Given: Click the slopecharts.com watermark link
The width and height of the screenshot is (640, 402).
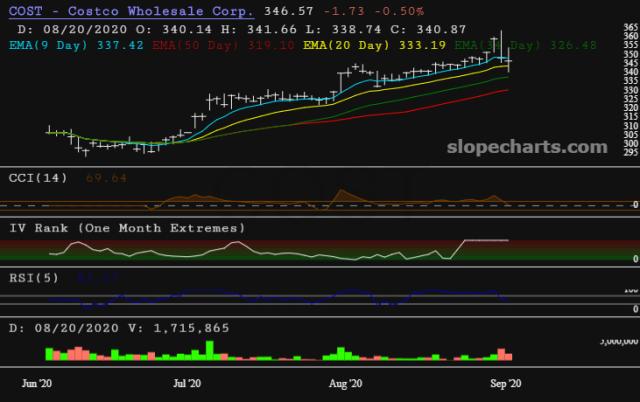Looking at the screenshot, I should click(x=536, y=146).
